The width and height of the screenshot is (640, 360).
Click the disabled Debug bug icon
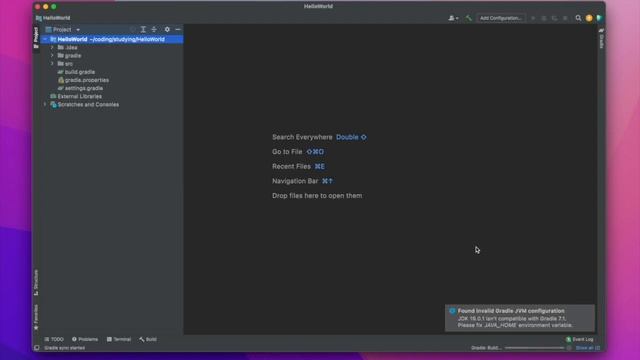544,18
